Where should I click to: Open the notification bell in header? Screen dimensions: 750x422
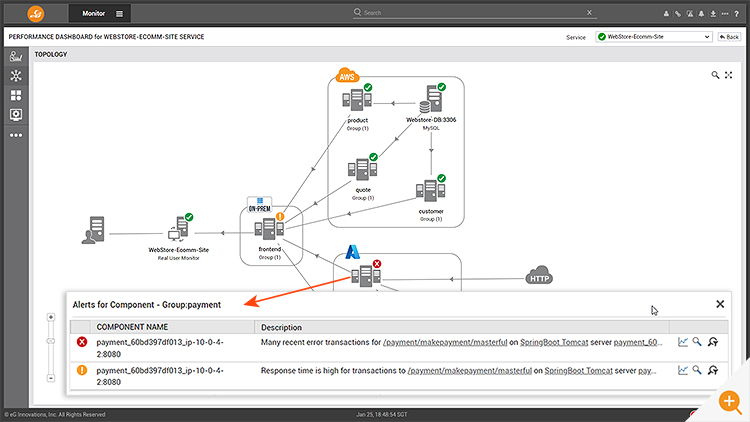tap(701, 14)
